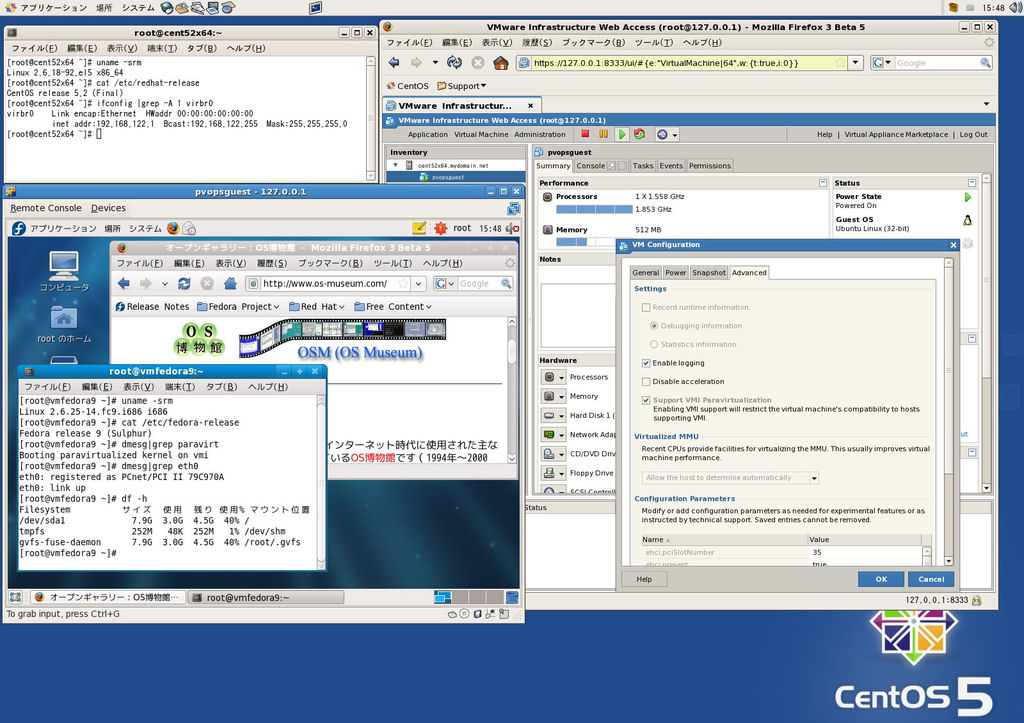Open the Virtual Appliance Marketplace link
This screenshot has height=723, width=1024.
click(x=896, y=135)
